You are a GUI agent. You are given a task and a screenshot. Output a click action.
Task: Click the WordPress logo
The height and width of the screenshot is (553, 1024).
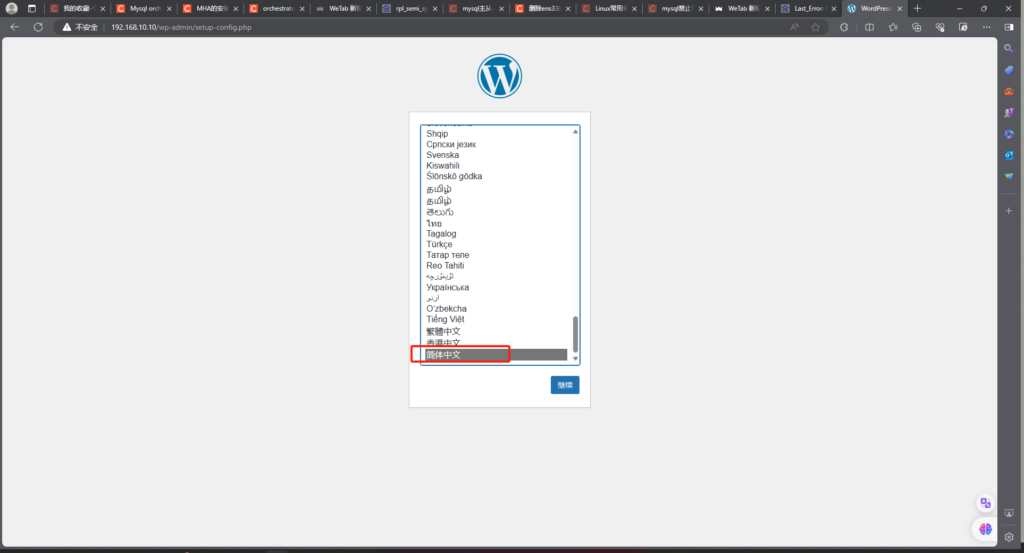pyautogui.click(x=500, y=76)
